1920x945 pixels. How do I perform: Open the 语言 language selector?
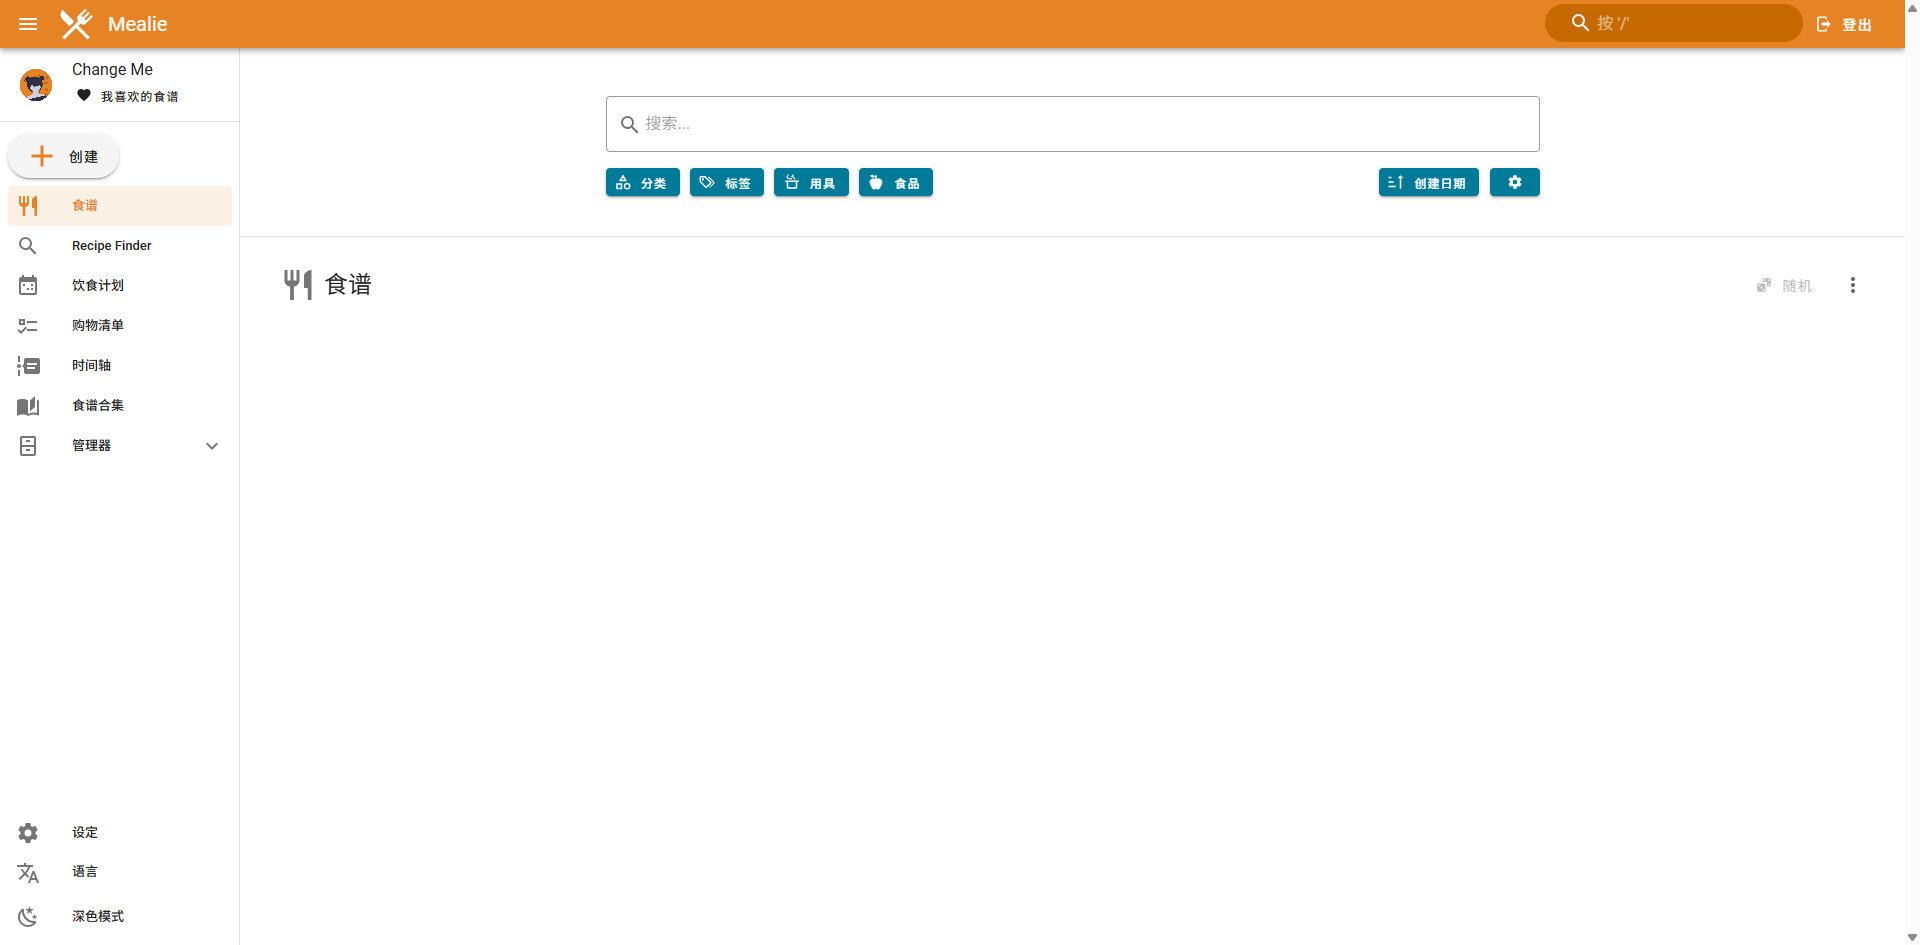tap(120, 872)
